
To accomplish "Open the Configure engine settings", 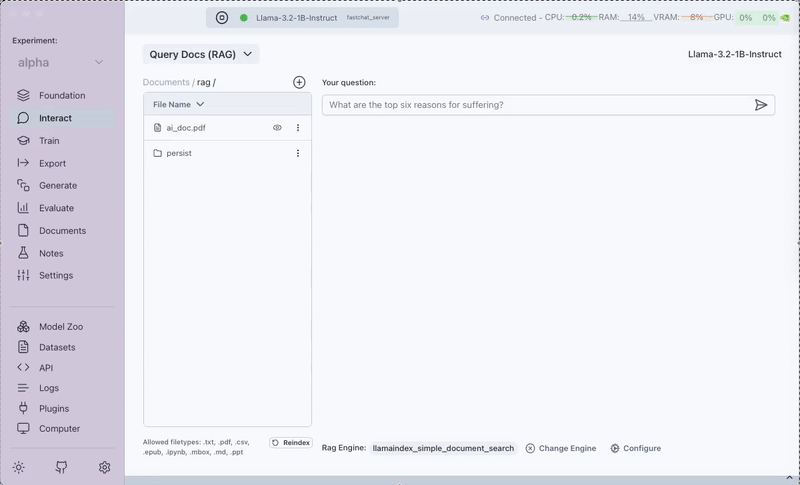I will coord(635,448).
